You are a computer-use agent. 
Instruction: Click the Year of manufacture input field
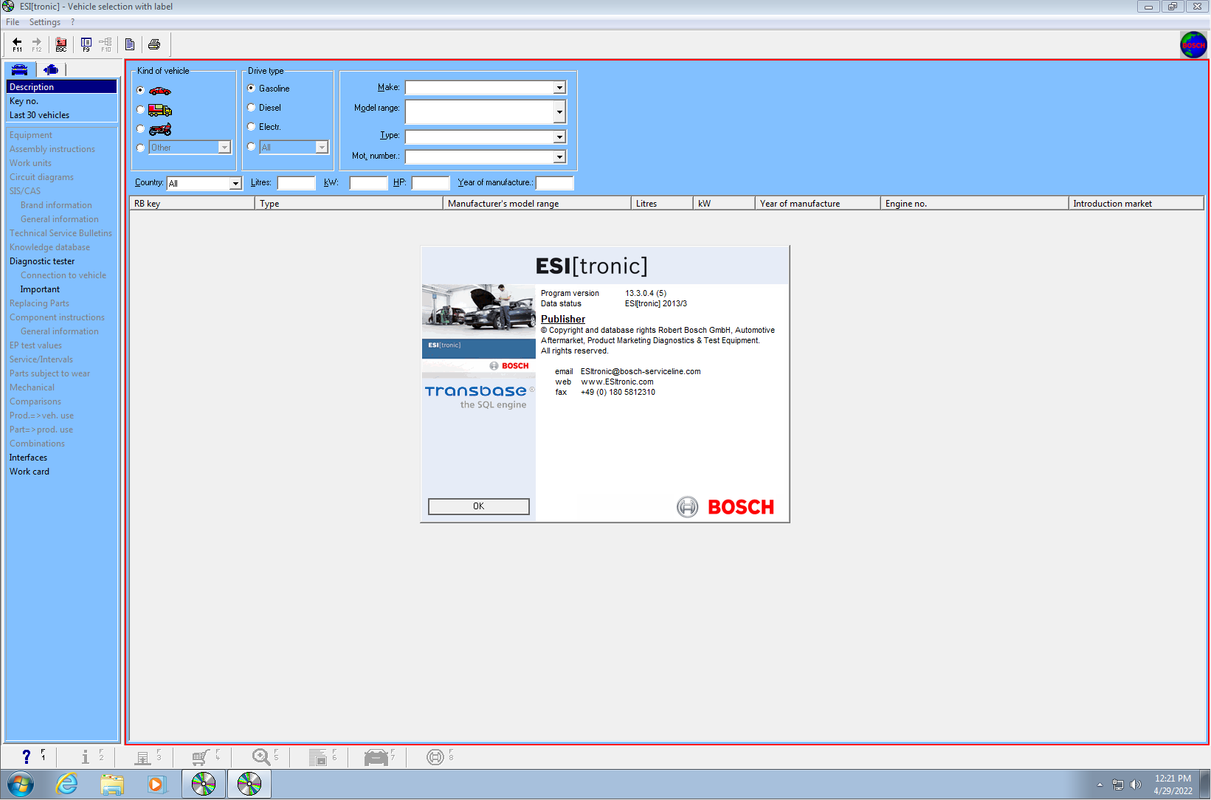coord(555,184)
